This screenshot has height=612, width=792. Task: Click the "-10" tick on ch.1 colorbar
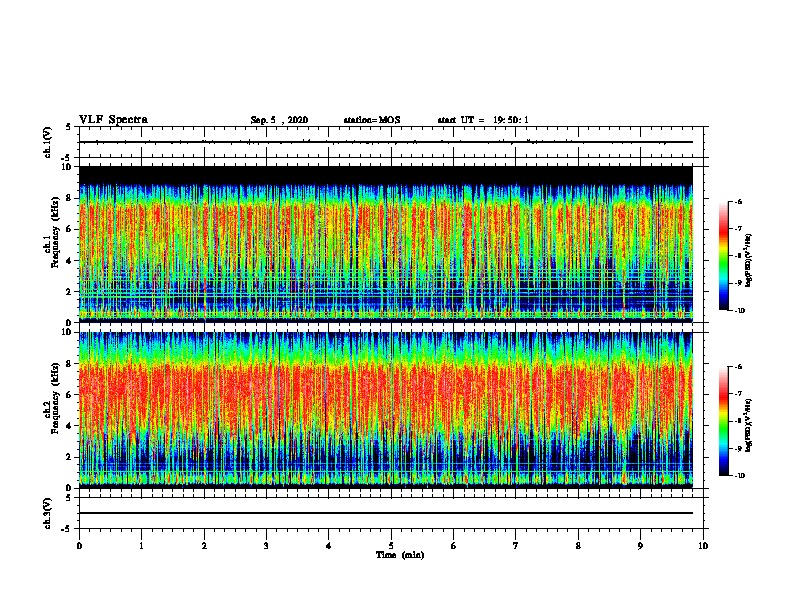(739, 311)
